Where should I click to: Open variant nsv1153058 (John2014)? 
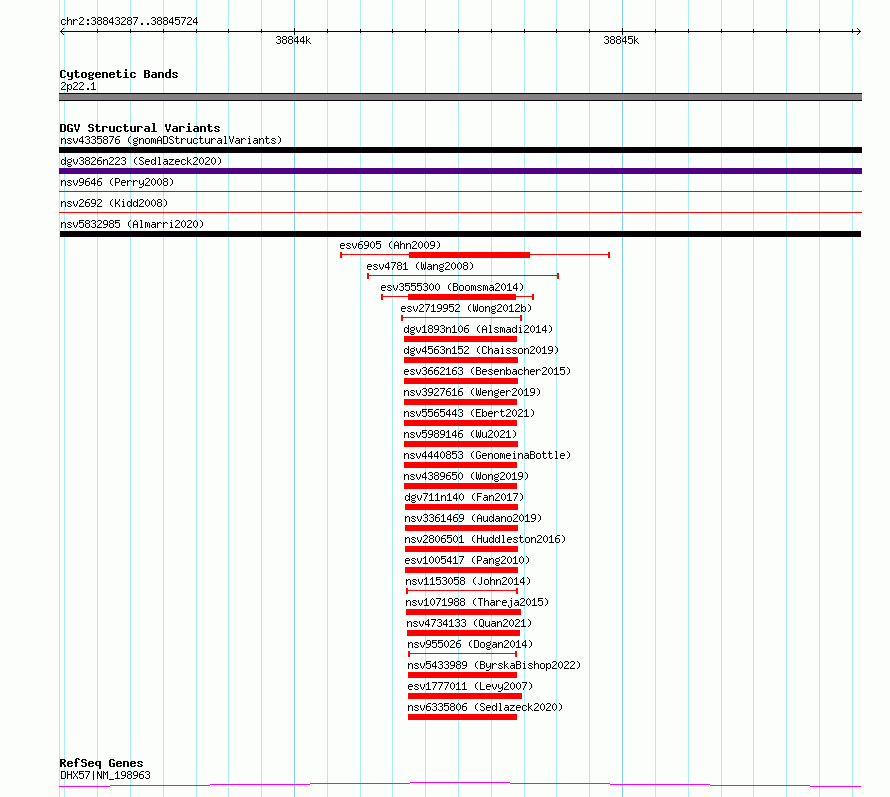pos(468,581)
